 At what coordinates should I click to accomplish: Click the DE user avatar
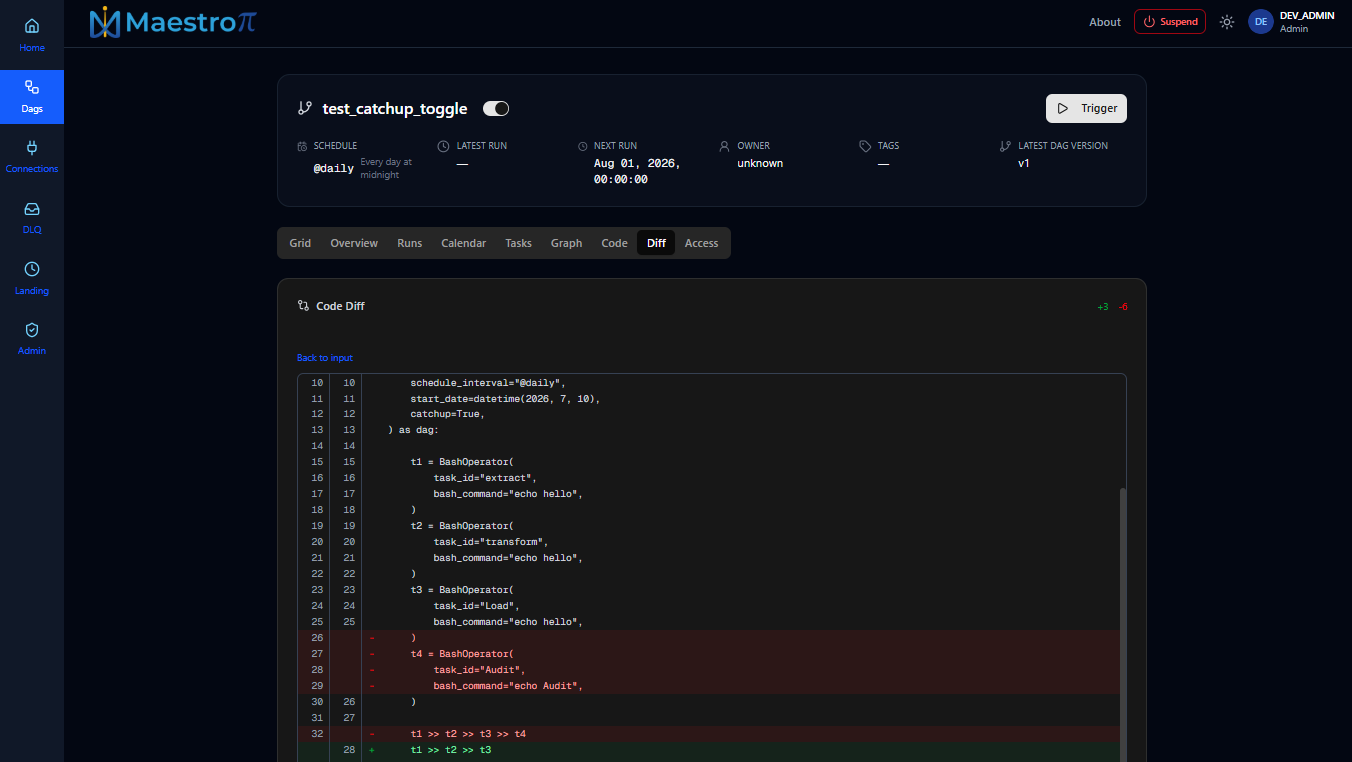[1261, 22]
